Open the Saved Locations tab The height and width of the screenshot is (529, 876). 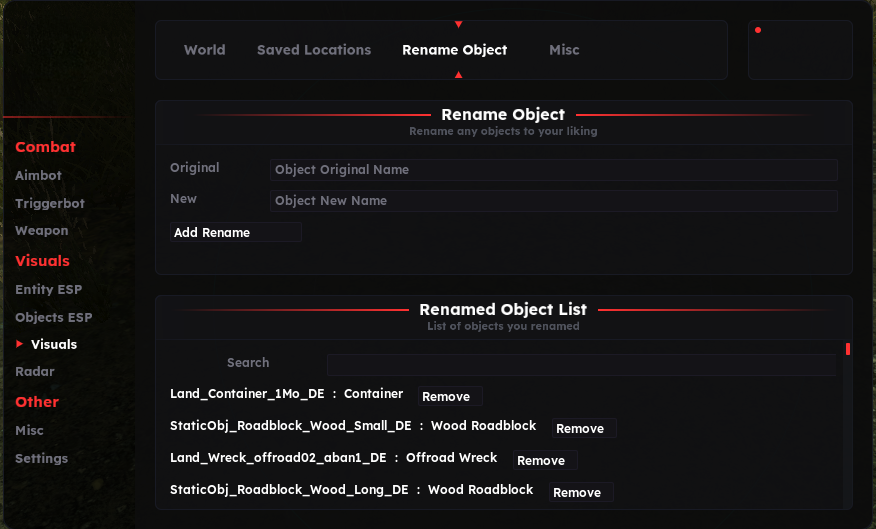coord(314,50)
